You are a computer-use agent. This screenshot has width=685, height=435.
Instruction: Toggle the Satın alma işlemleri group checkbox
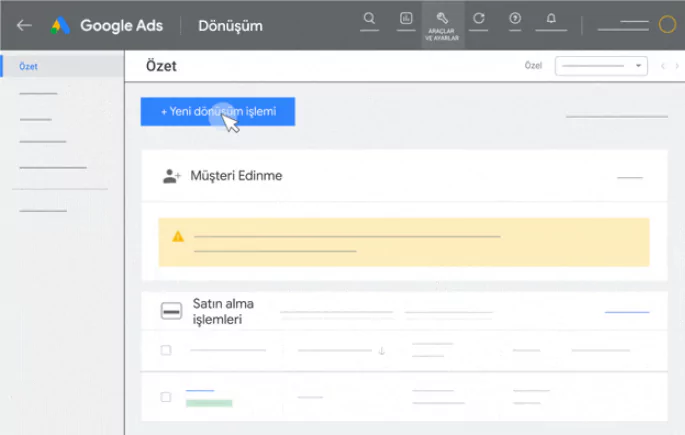coord(171,311)
